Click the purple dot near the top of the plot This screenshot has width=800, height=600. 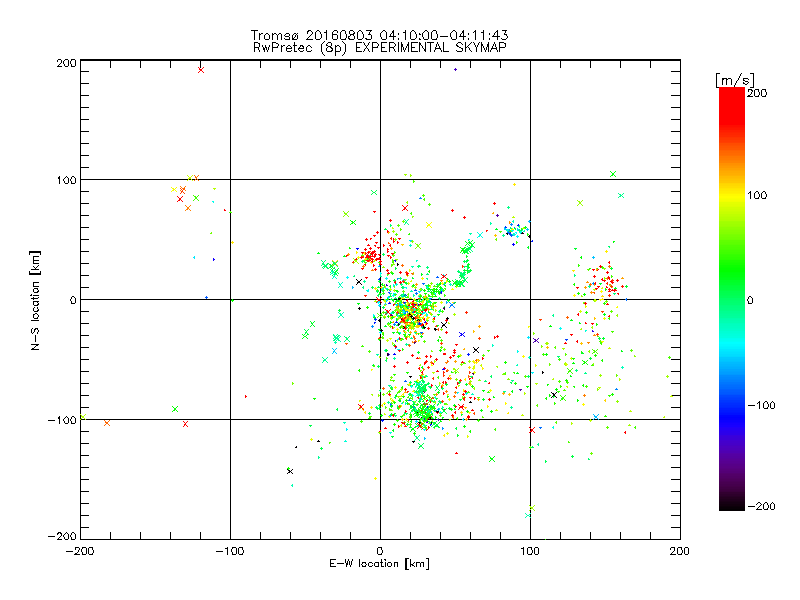coord(455,69)
